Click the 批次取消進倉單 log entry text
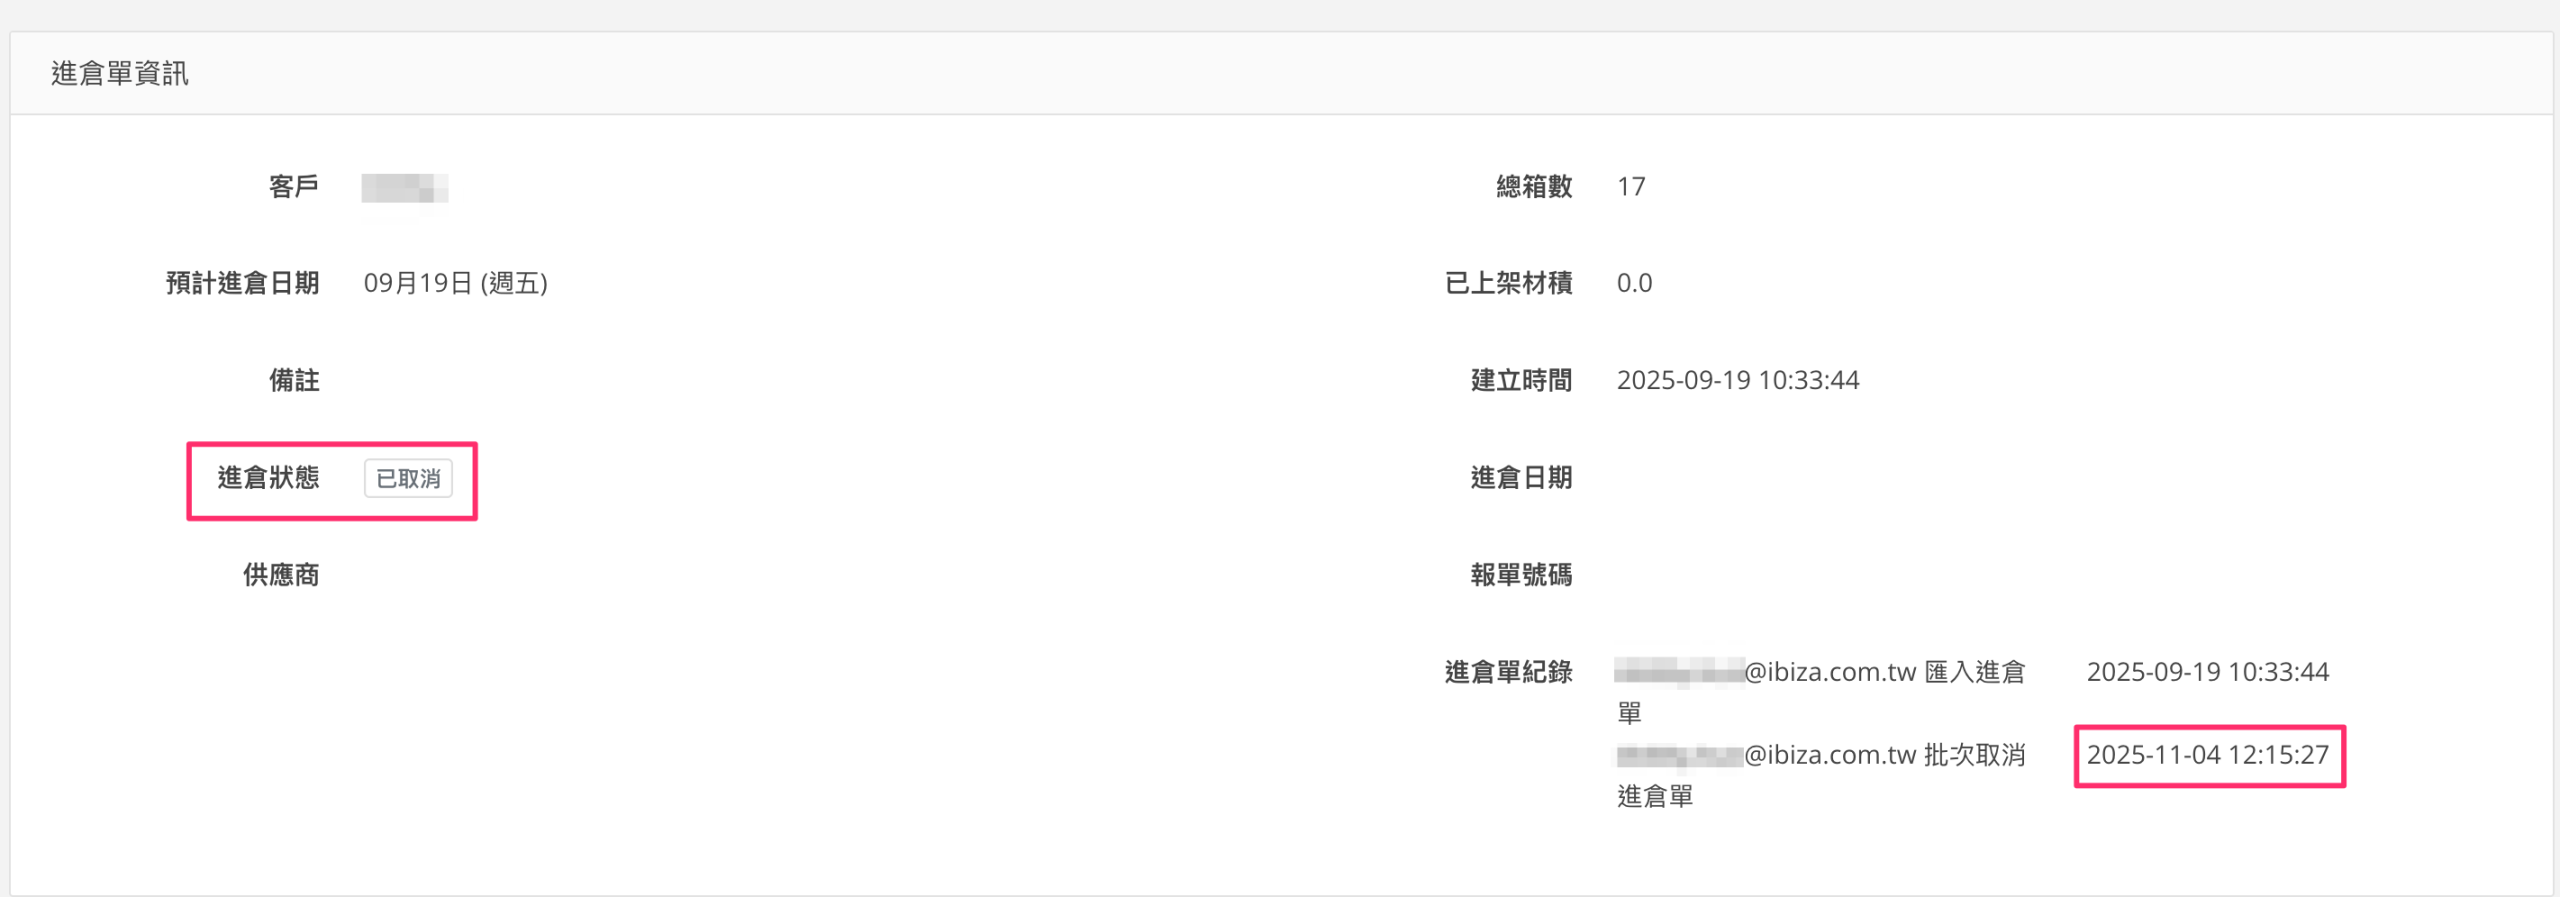Image resolution: width=2560 pixels, height=897 pixels. pyautogui.click(x=1974, y=755)
